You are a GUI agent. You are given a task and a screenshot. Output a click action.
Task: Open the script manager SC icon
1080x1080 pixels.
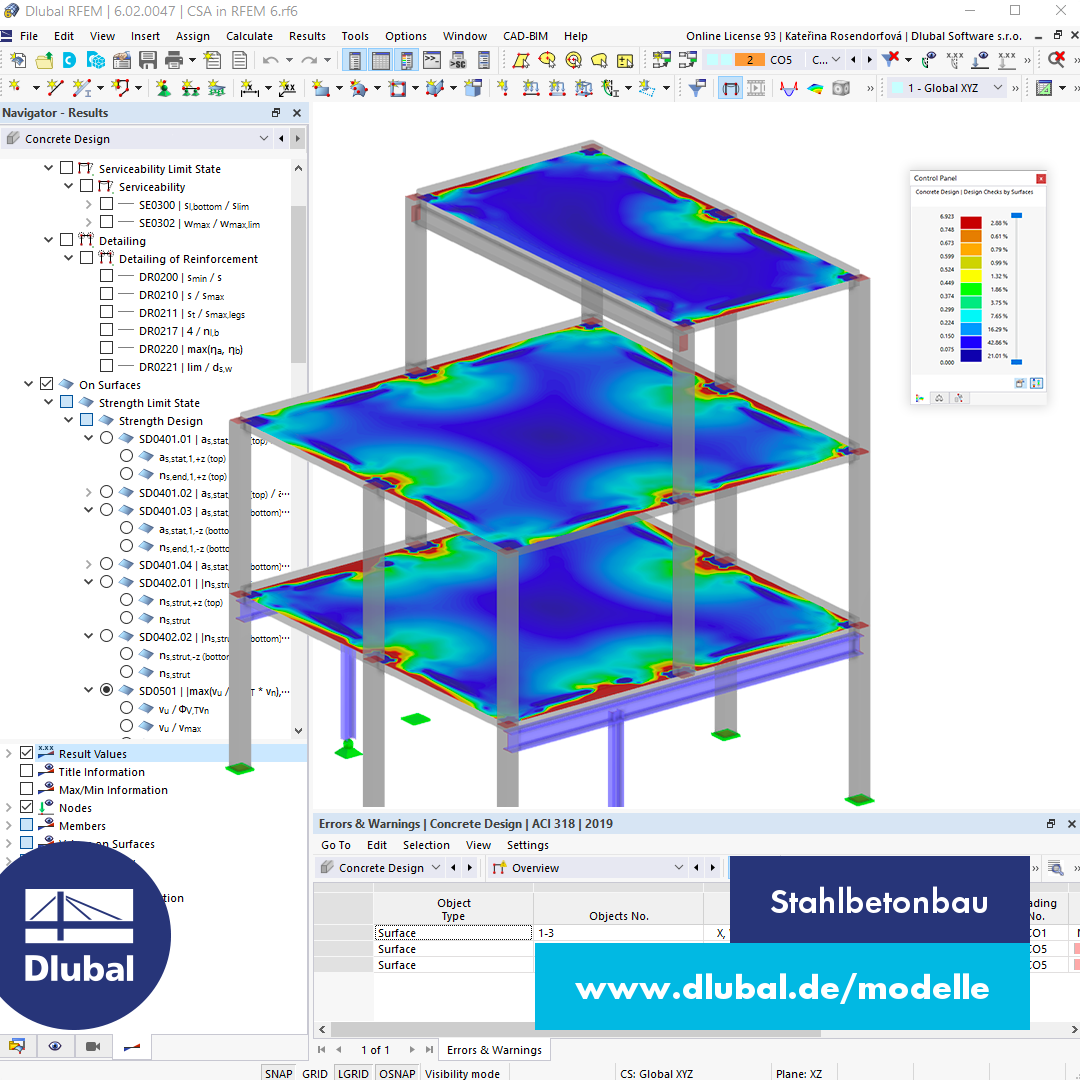pyautogui.click(x=457, y=61)
